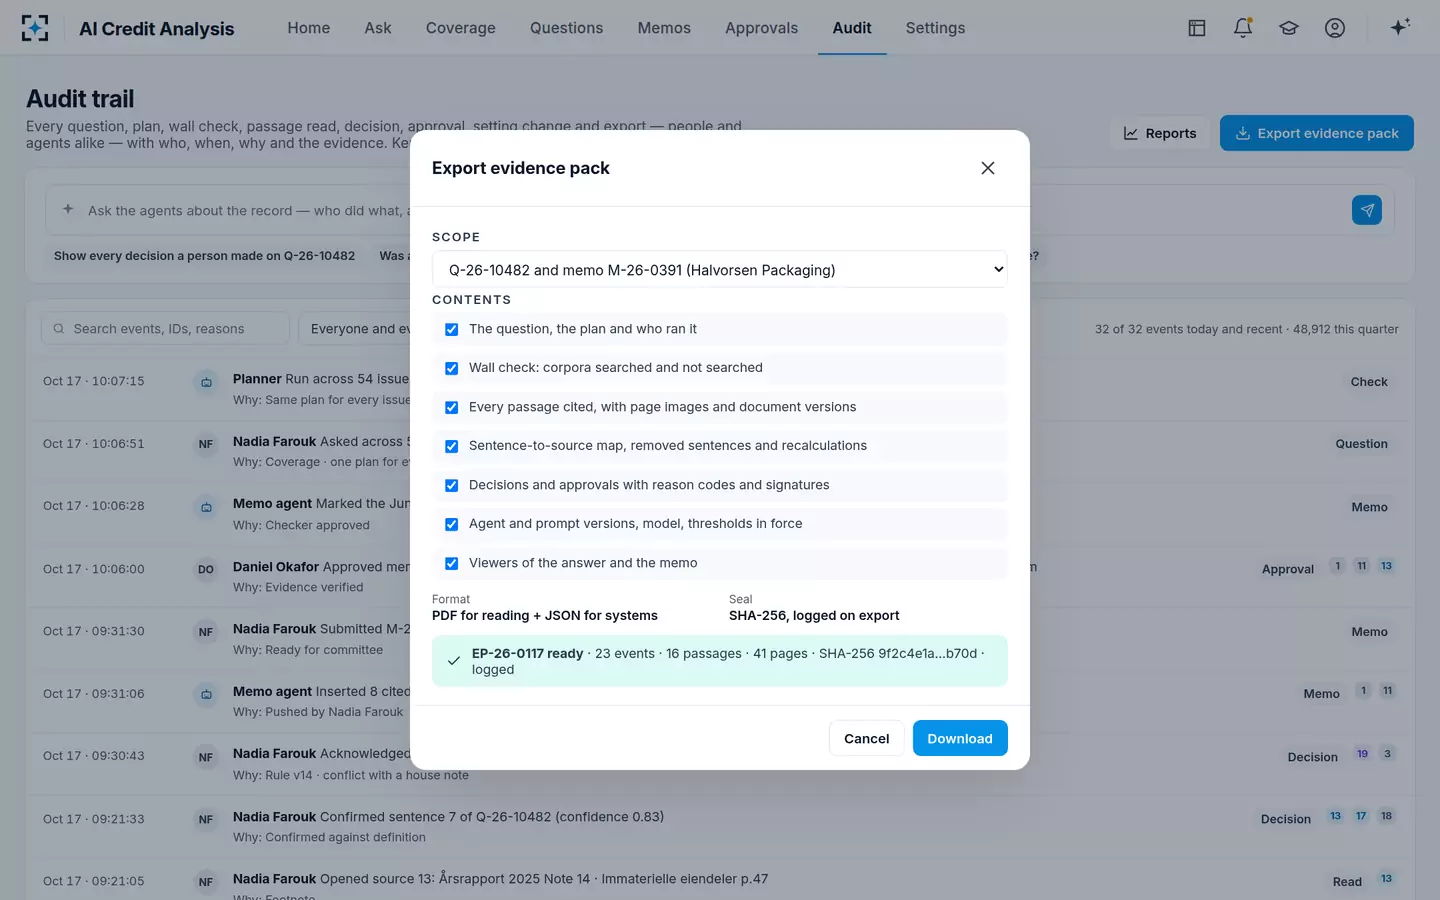Click source badge 19 in the 09:30:43 row
1440x900 pixels.
coord(1362,754)
